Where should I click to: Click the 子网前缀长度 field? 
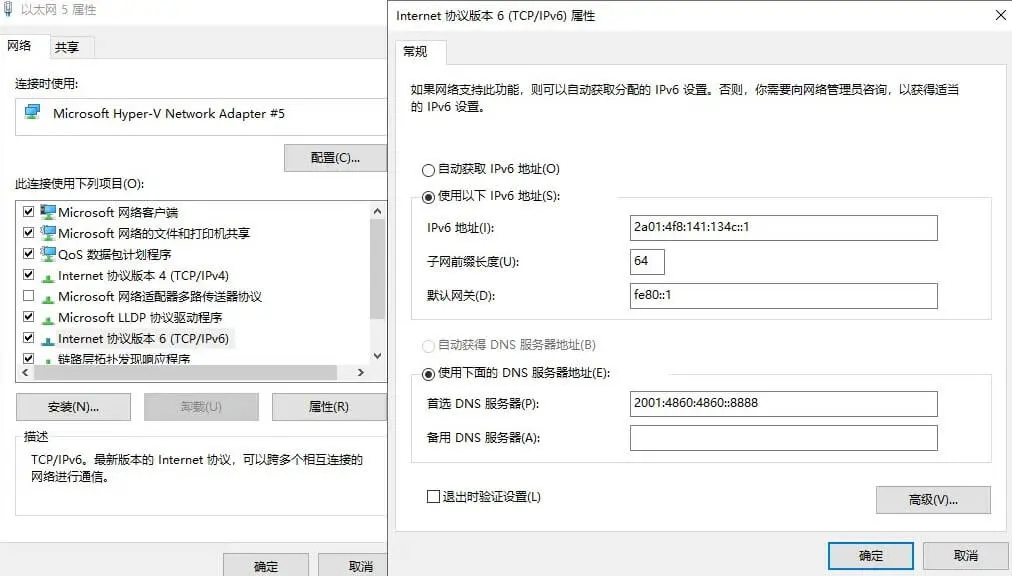648,262
